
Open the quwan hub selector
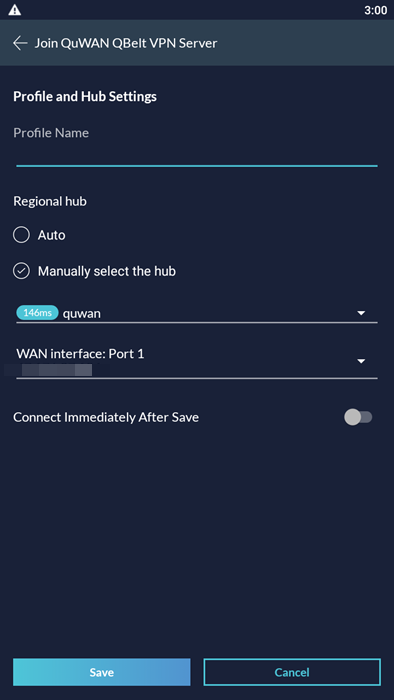coord(197,313)
